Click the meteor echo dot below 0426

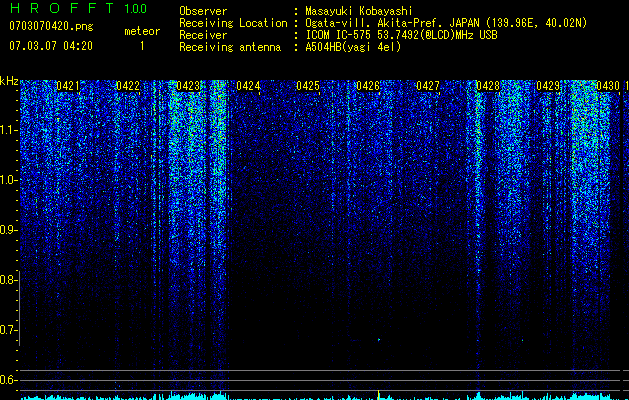pos(379,340)
